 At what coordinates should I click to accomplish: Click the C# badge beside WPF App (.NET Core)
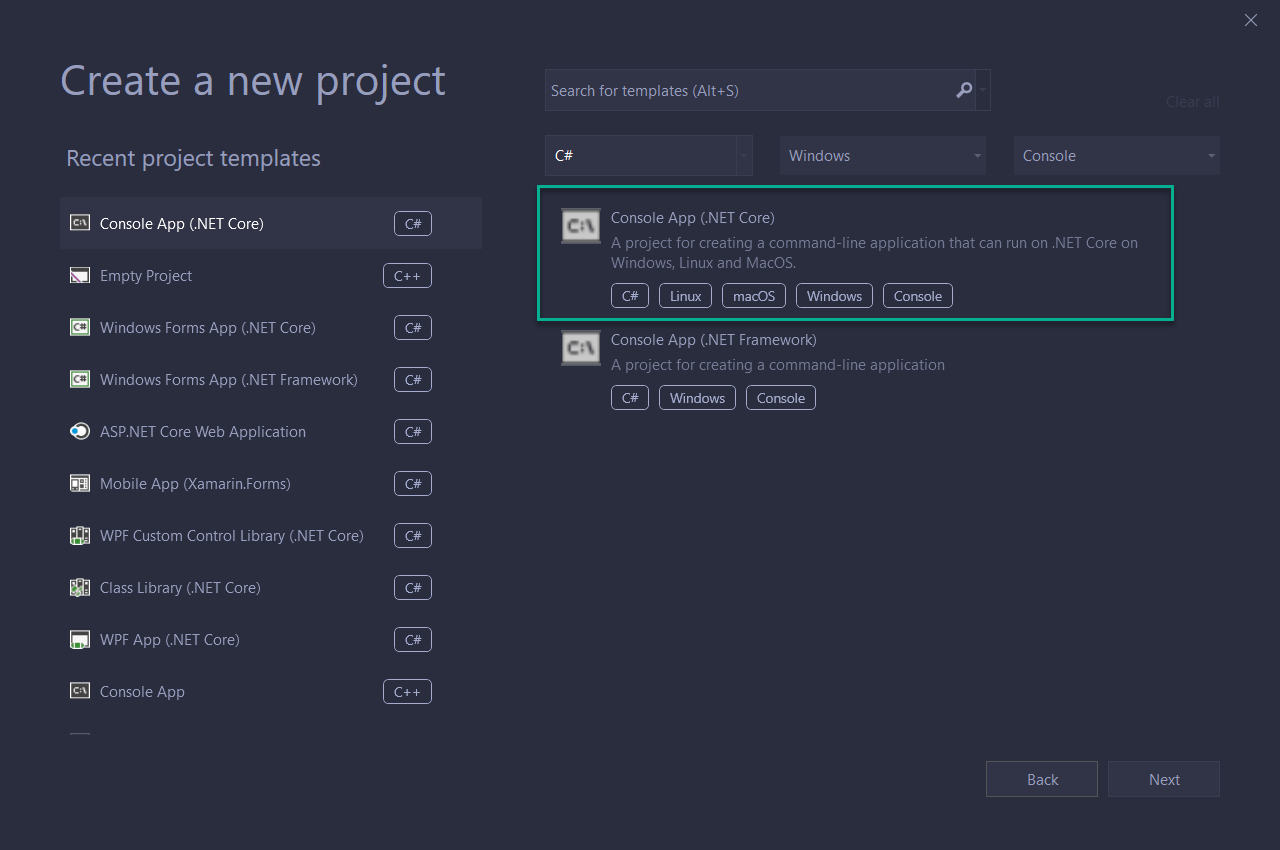tap(413, 639)
